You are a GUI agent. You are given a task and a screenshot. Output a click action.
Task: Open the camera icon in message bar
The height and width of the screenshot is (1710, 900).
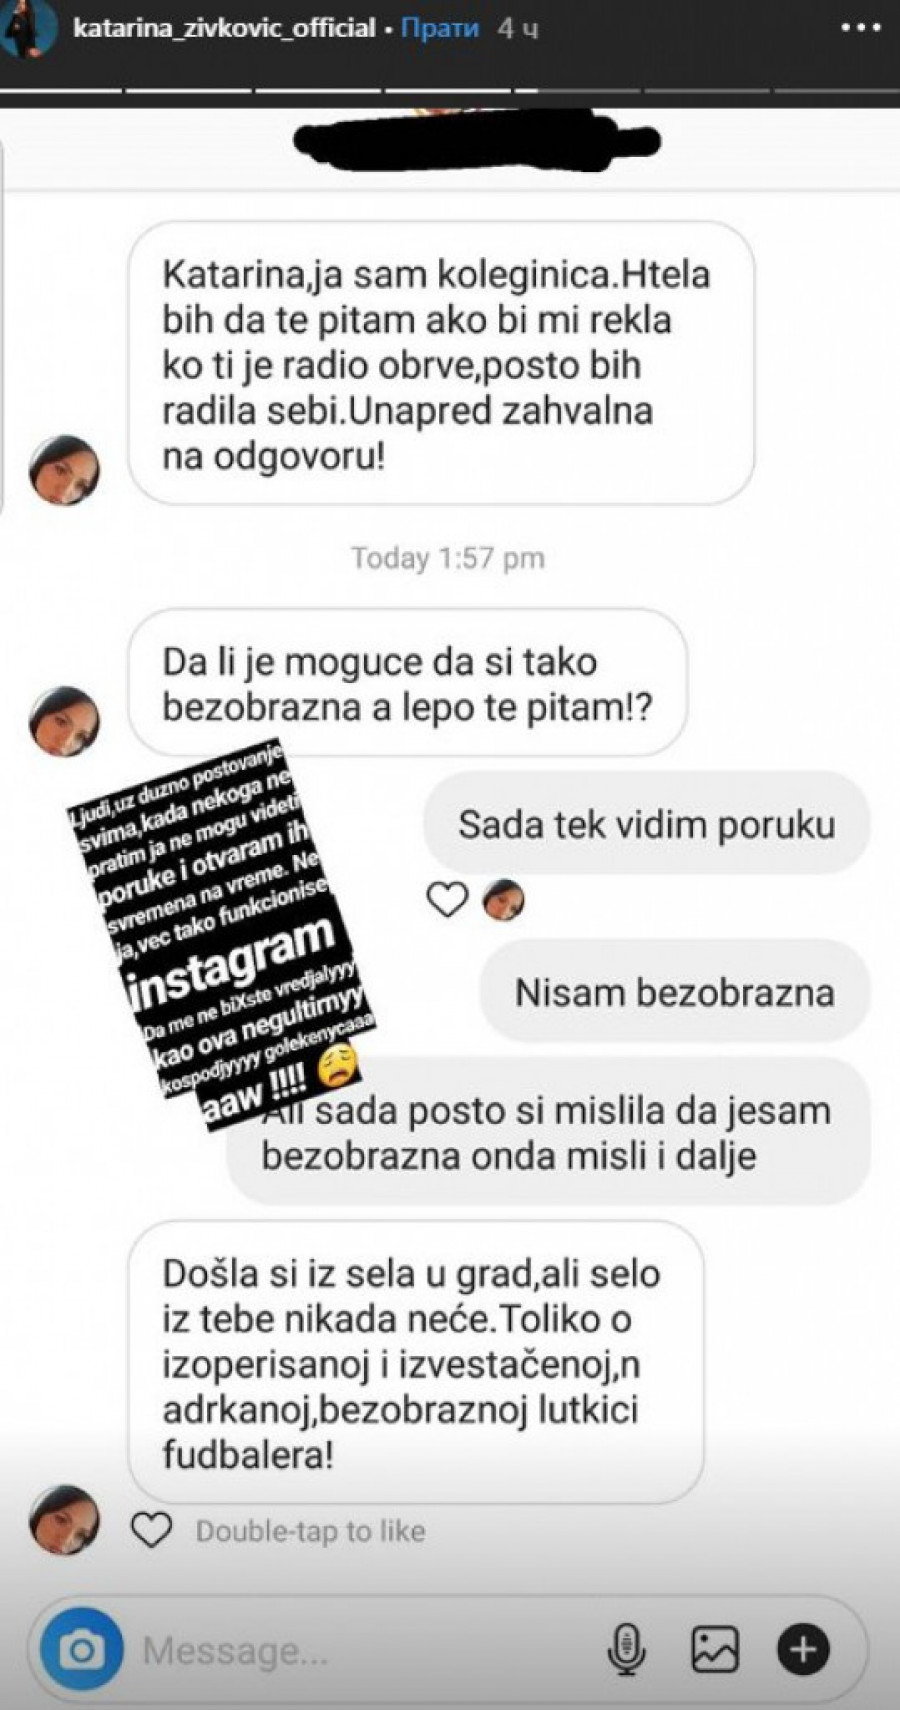point(81,1650)
